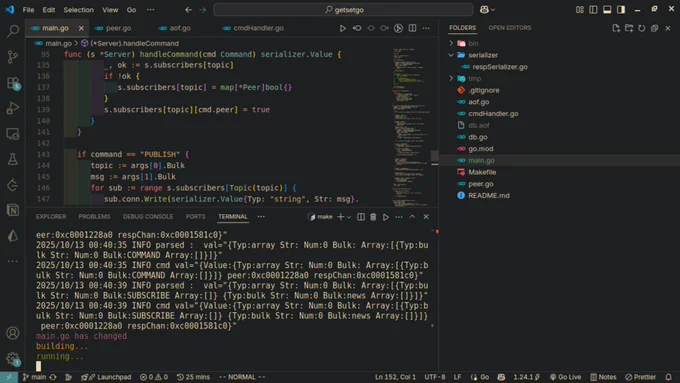Refresh the Folders explorer
The height and width of the screenshot is (383, 680).
[642, 28]
